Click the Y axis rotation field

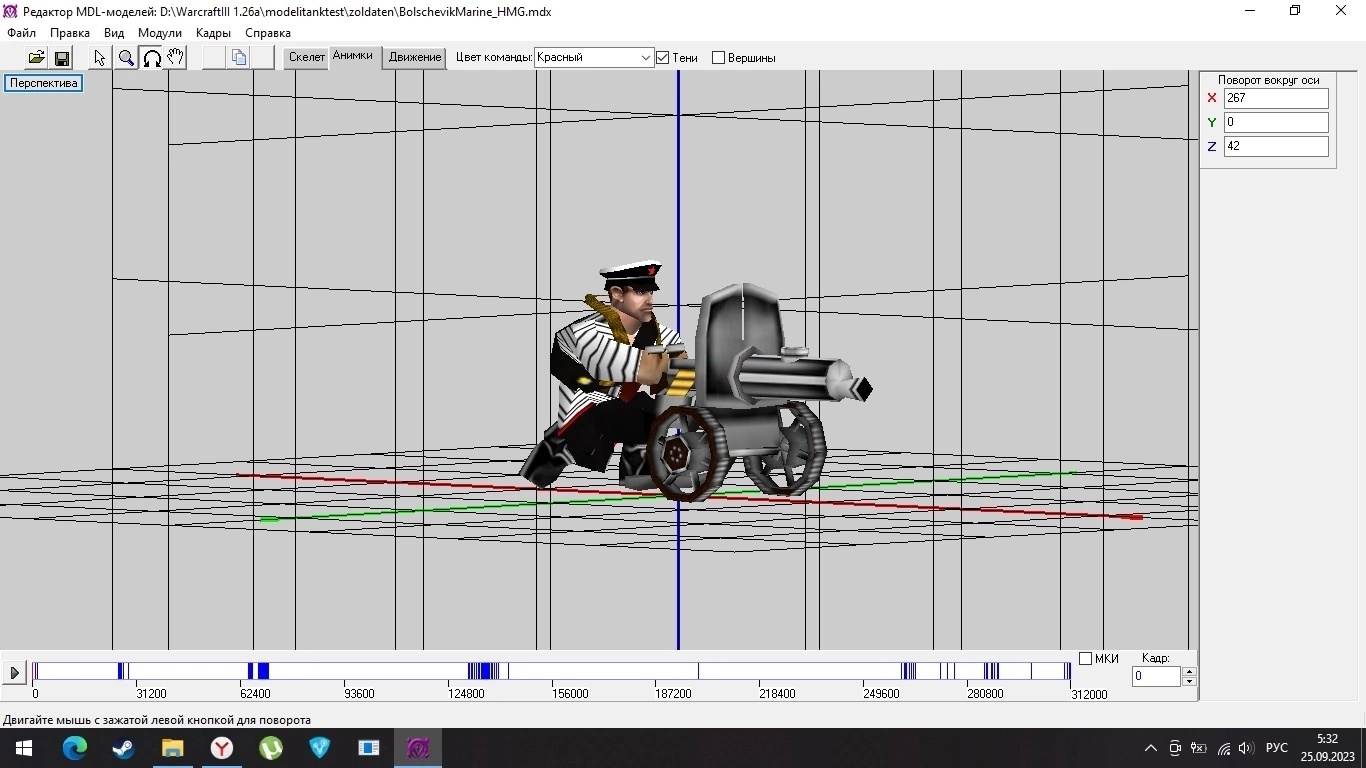(x=1276, y=122)
